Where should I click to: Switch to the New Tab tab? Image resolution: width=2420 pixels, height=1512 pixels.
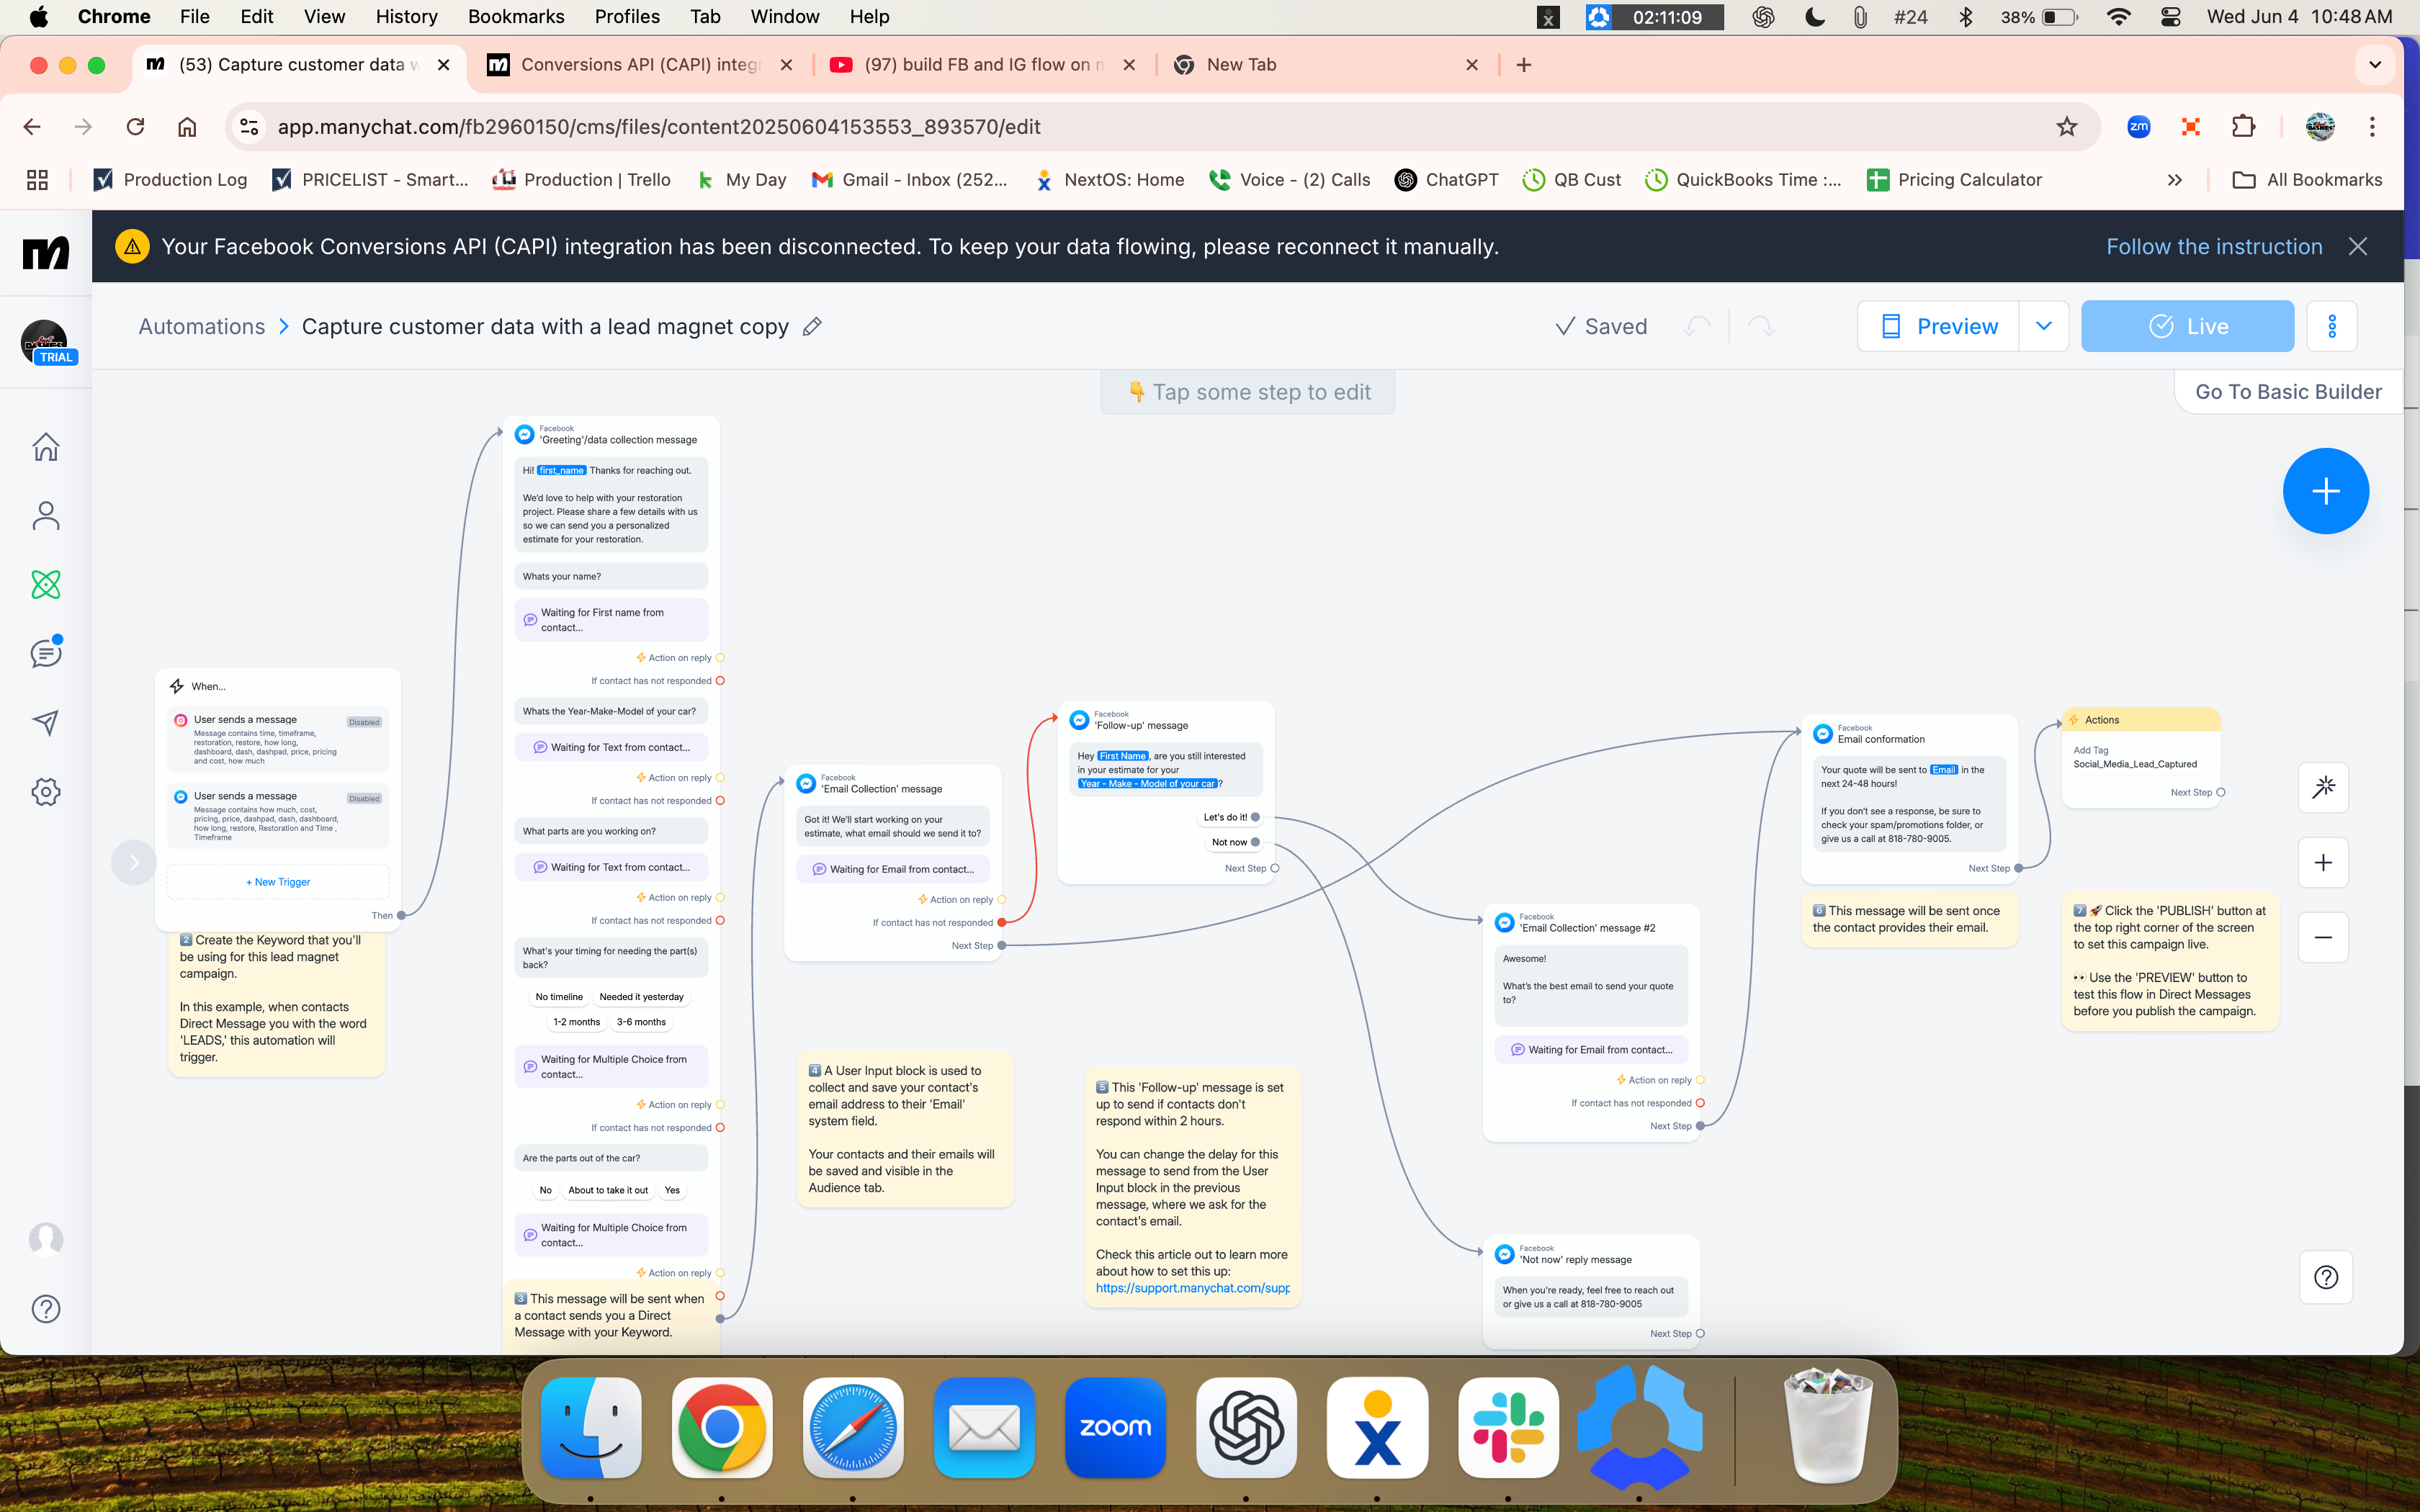point(1325,65)
